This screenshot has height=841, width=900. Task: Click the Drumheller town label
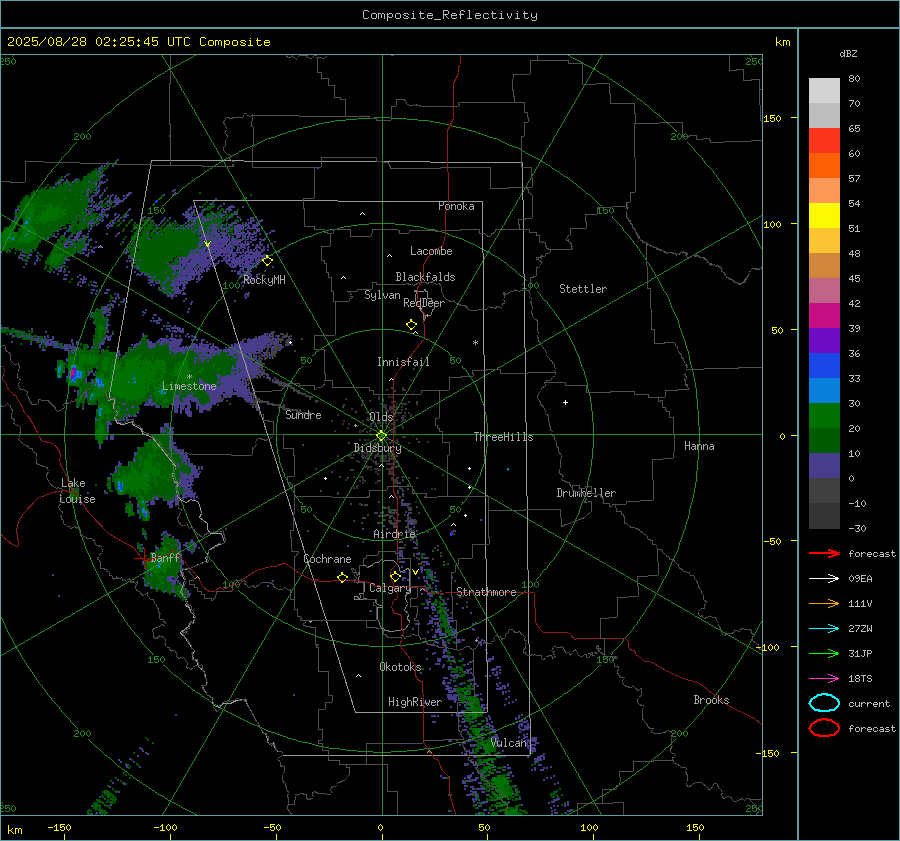(586, 493)
